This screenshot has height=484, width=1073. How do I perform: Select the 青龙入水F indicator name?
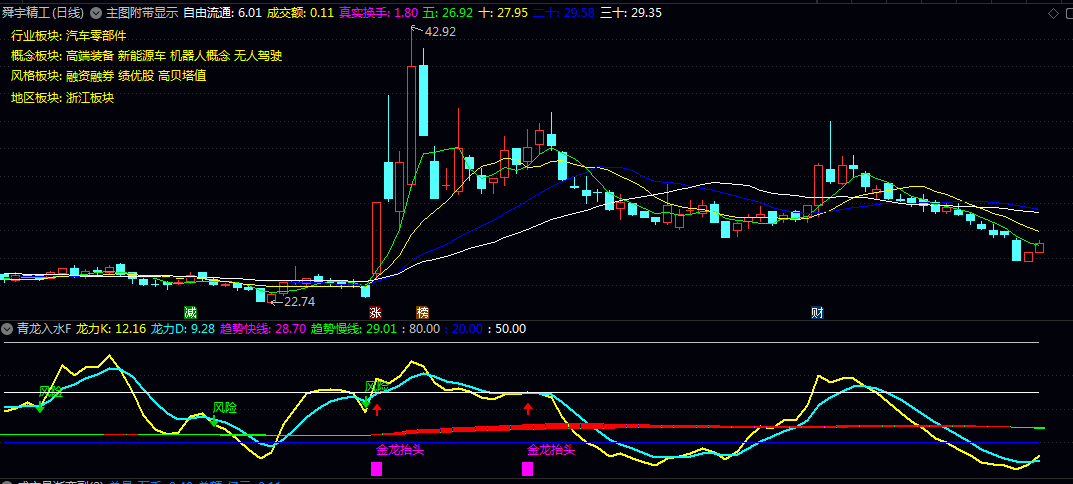point(43,328)
